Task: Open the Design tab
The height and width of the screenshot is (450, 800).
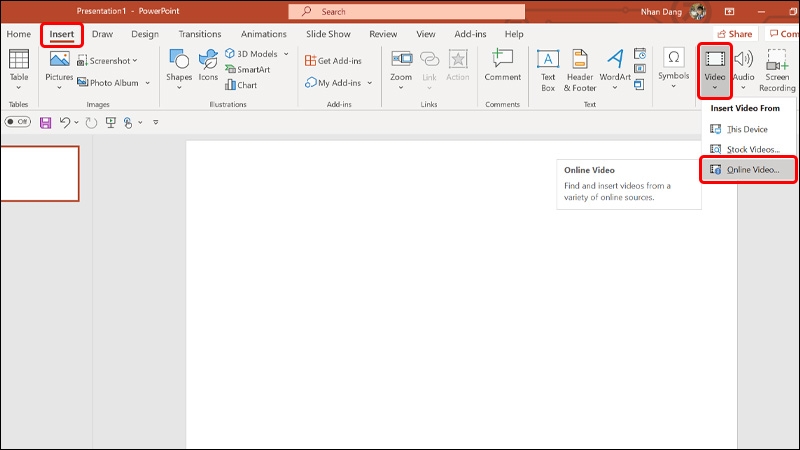Action: click(145, 34)
